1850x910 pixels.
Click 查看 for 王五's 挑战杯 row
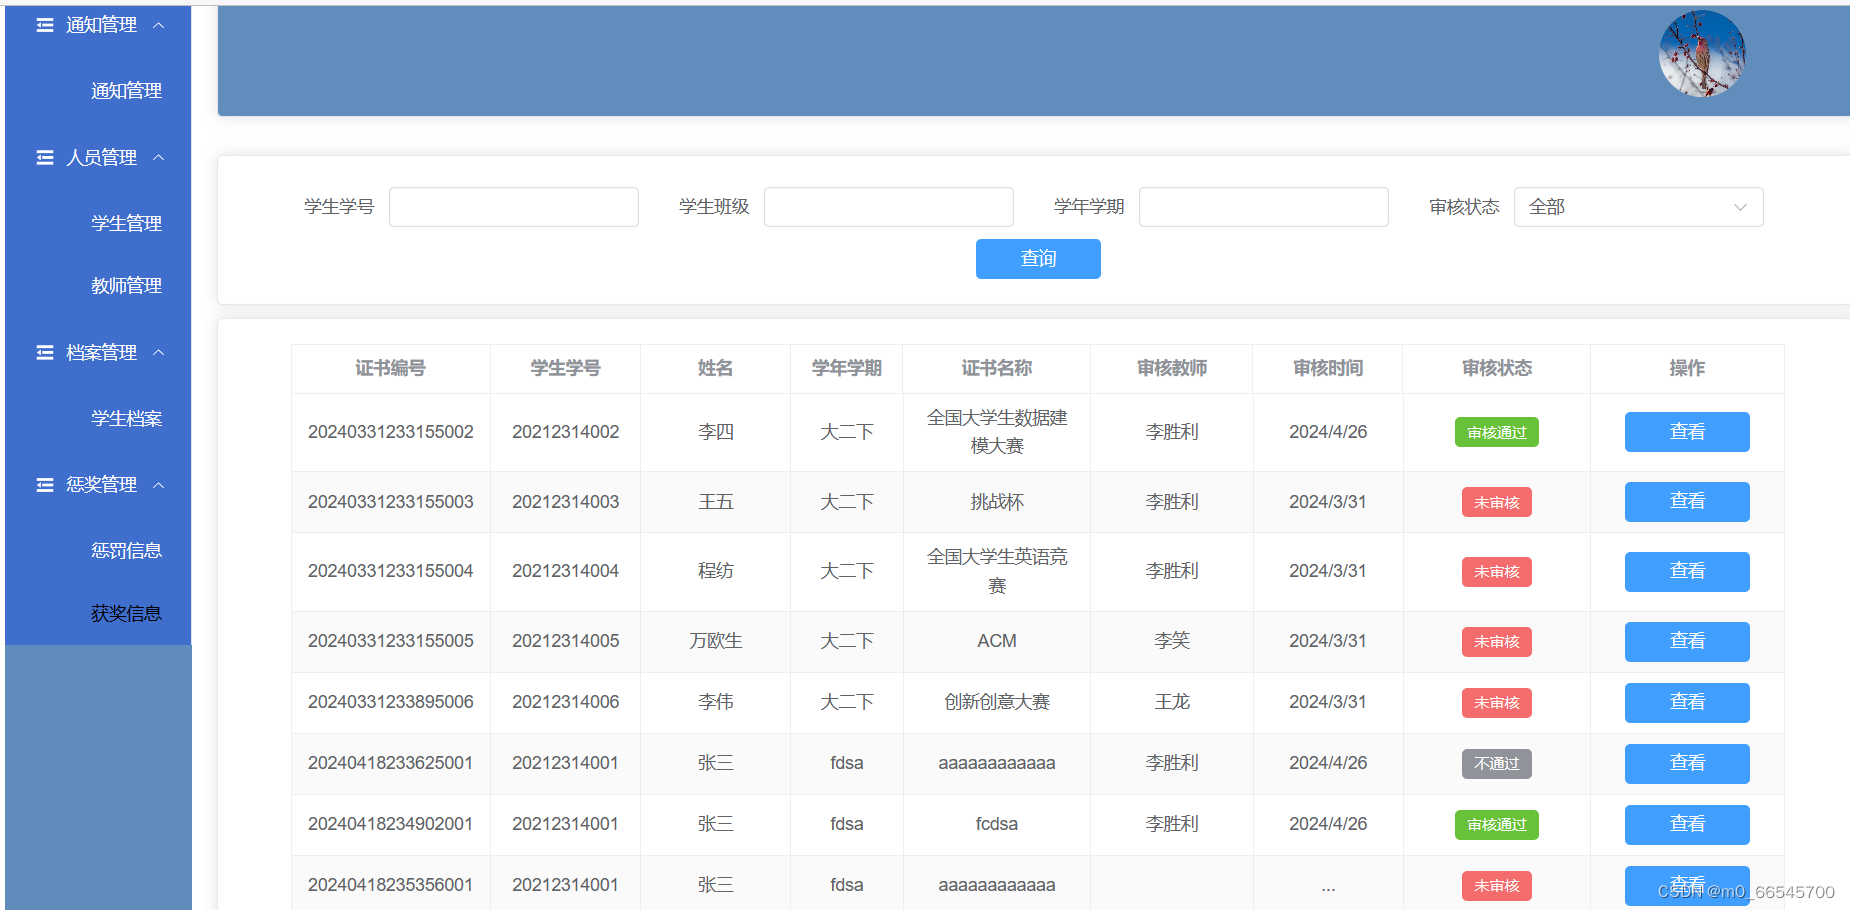pyautogui.click(x=1687, y=502)
